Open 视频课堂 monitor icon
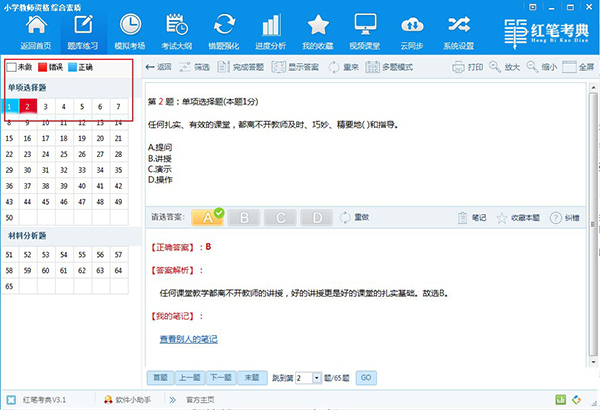600x410 pixels. pyautogui.click(x=365, y=25)
